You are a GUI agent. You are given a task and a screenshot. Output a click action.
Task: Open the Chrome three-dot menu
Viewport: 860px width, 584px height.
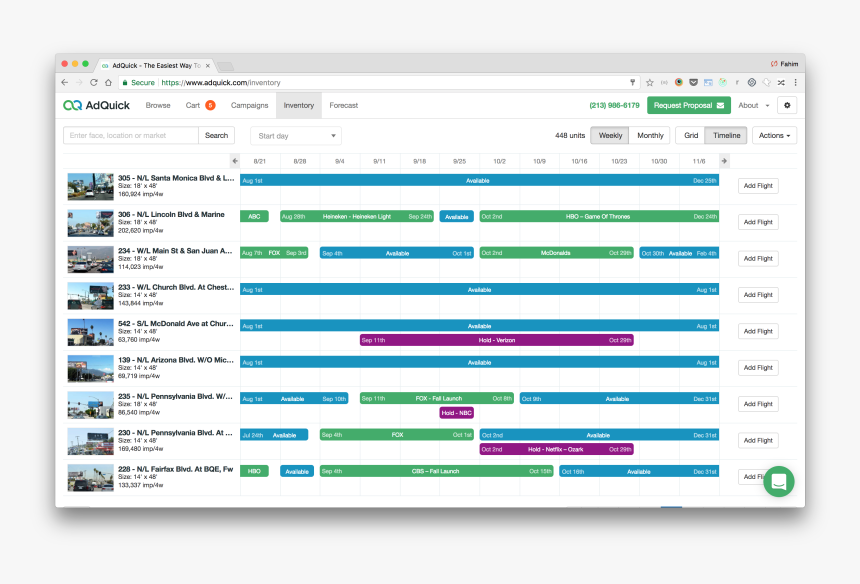[795, 82]
